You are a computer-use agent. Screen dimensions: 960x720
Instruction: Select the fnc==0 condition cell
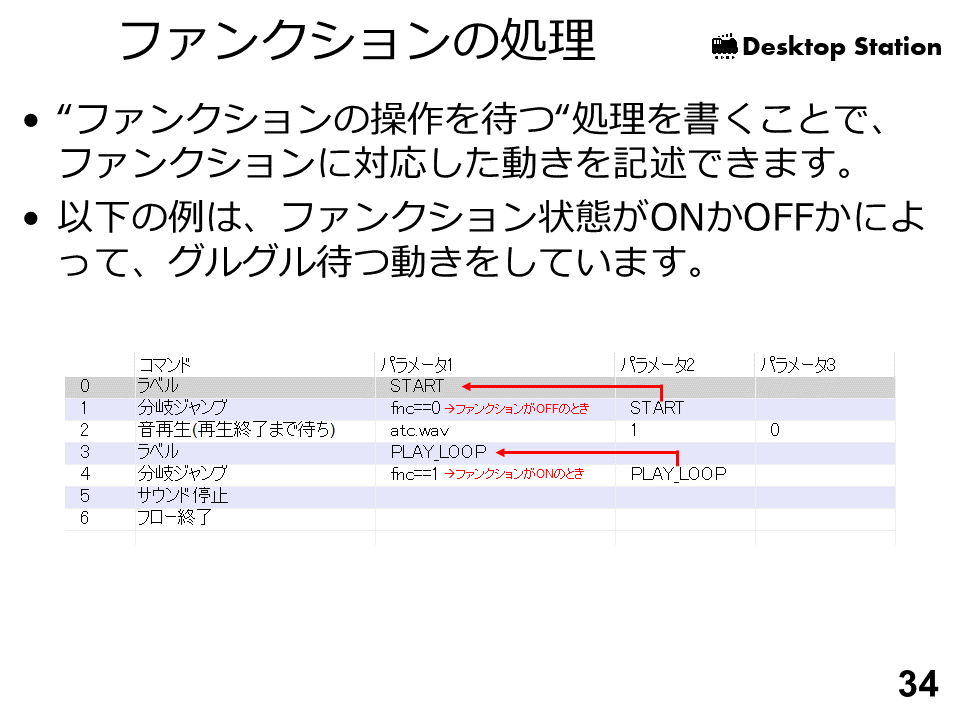coord(415,408)
